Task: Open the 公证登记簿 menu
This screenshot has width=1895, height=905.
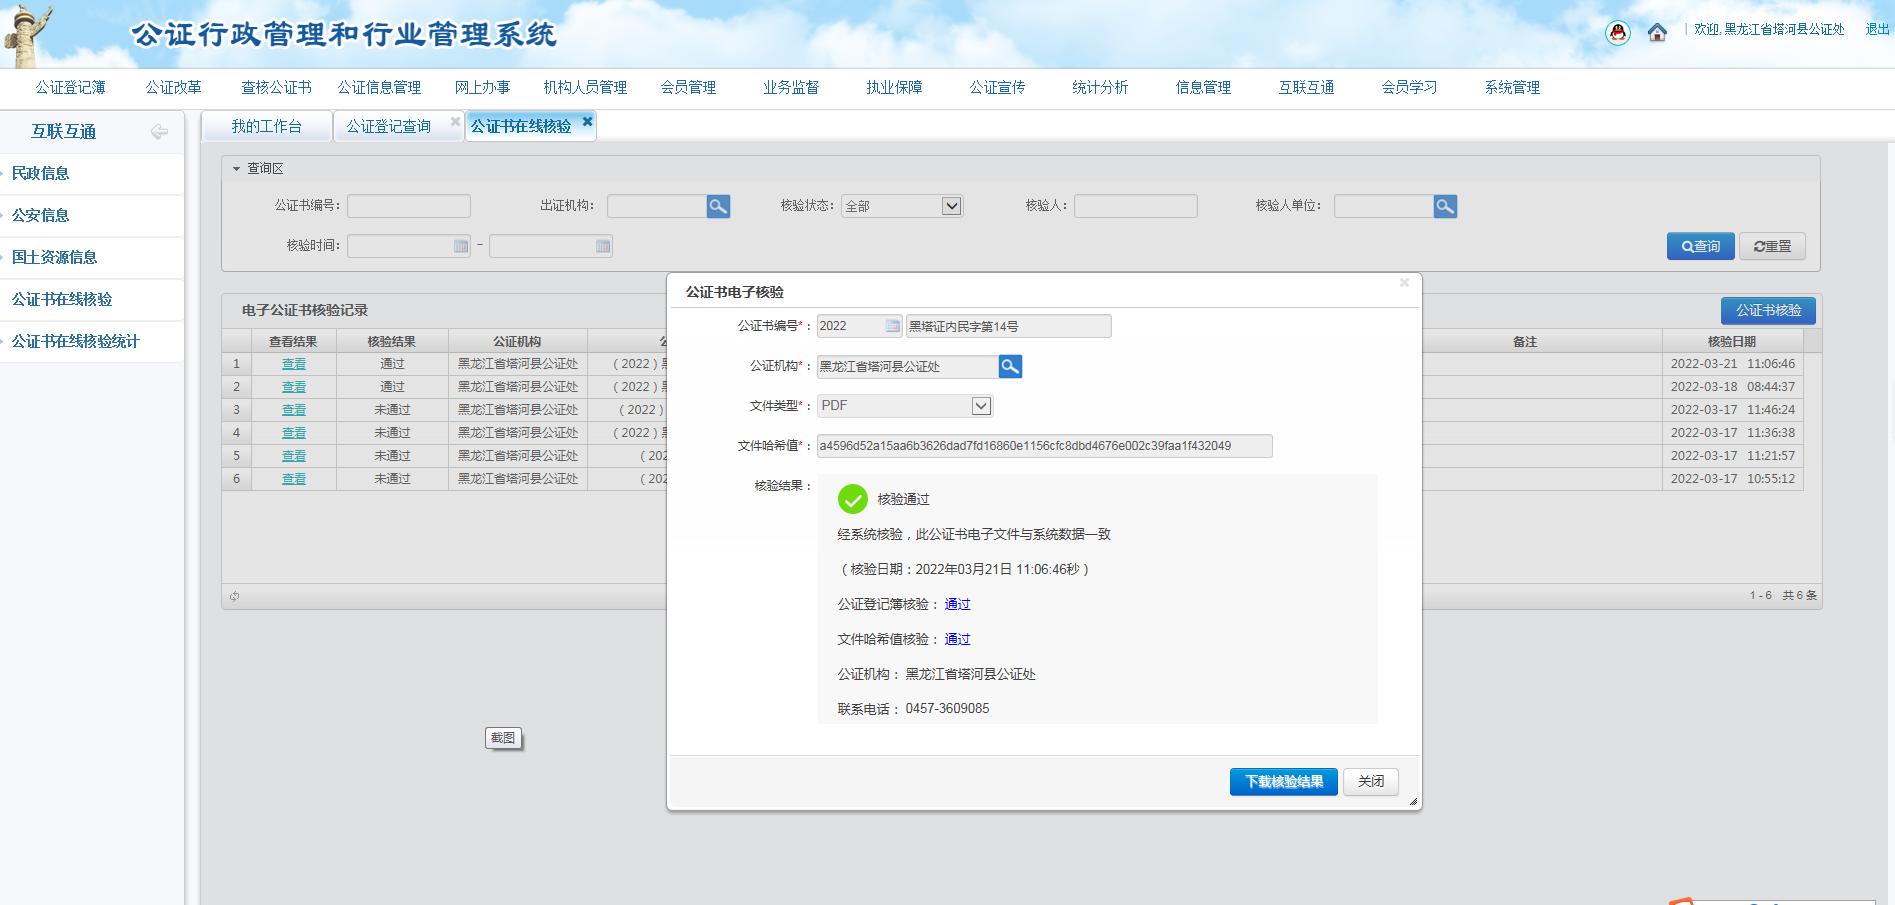Action: click(x=70, y=87)
